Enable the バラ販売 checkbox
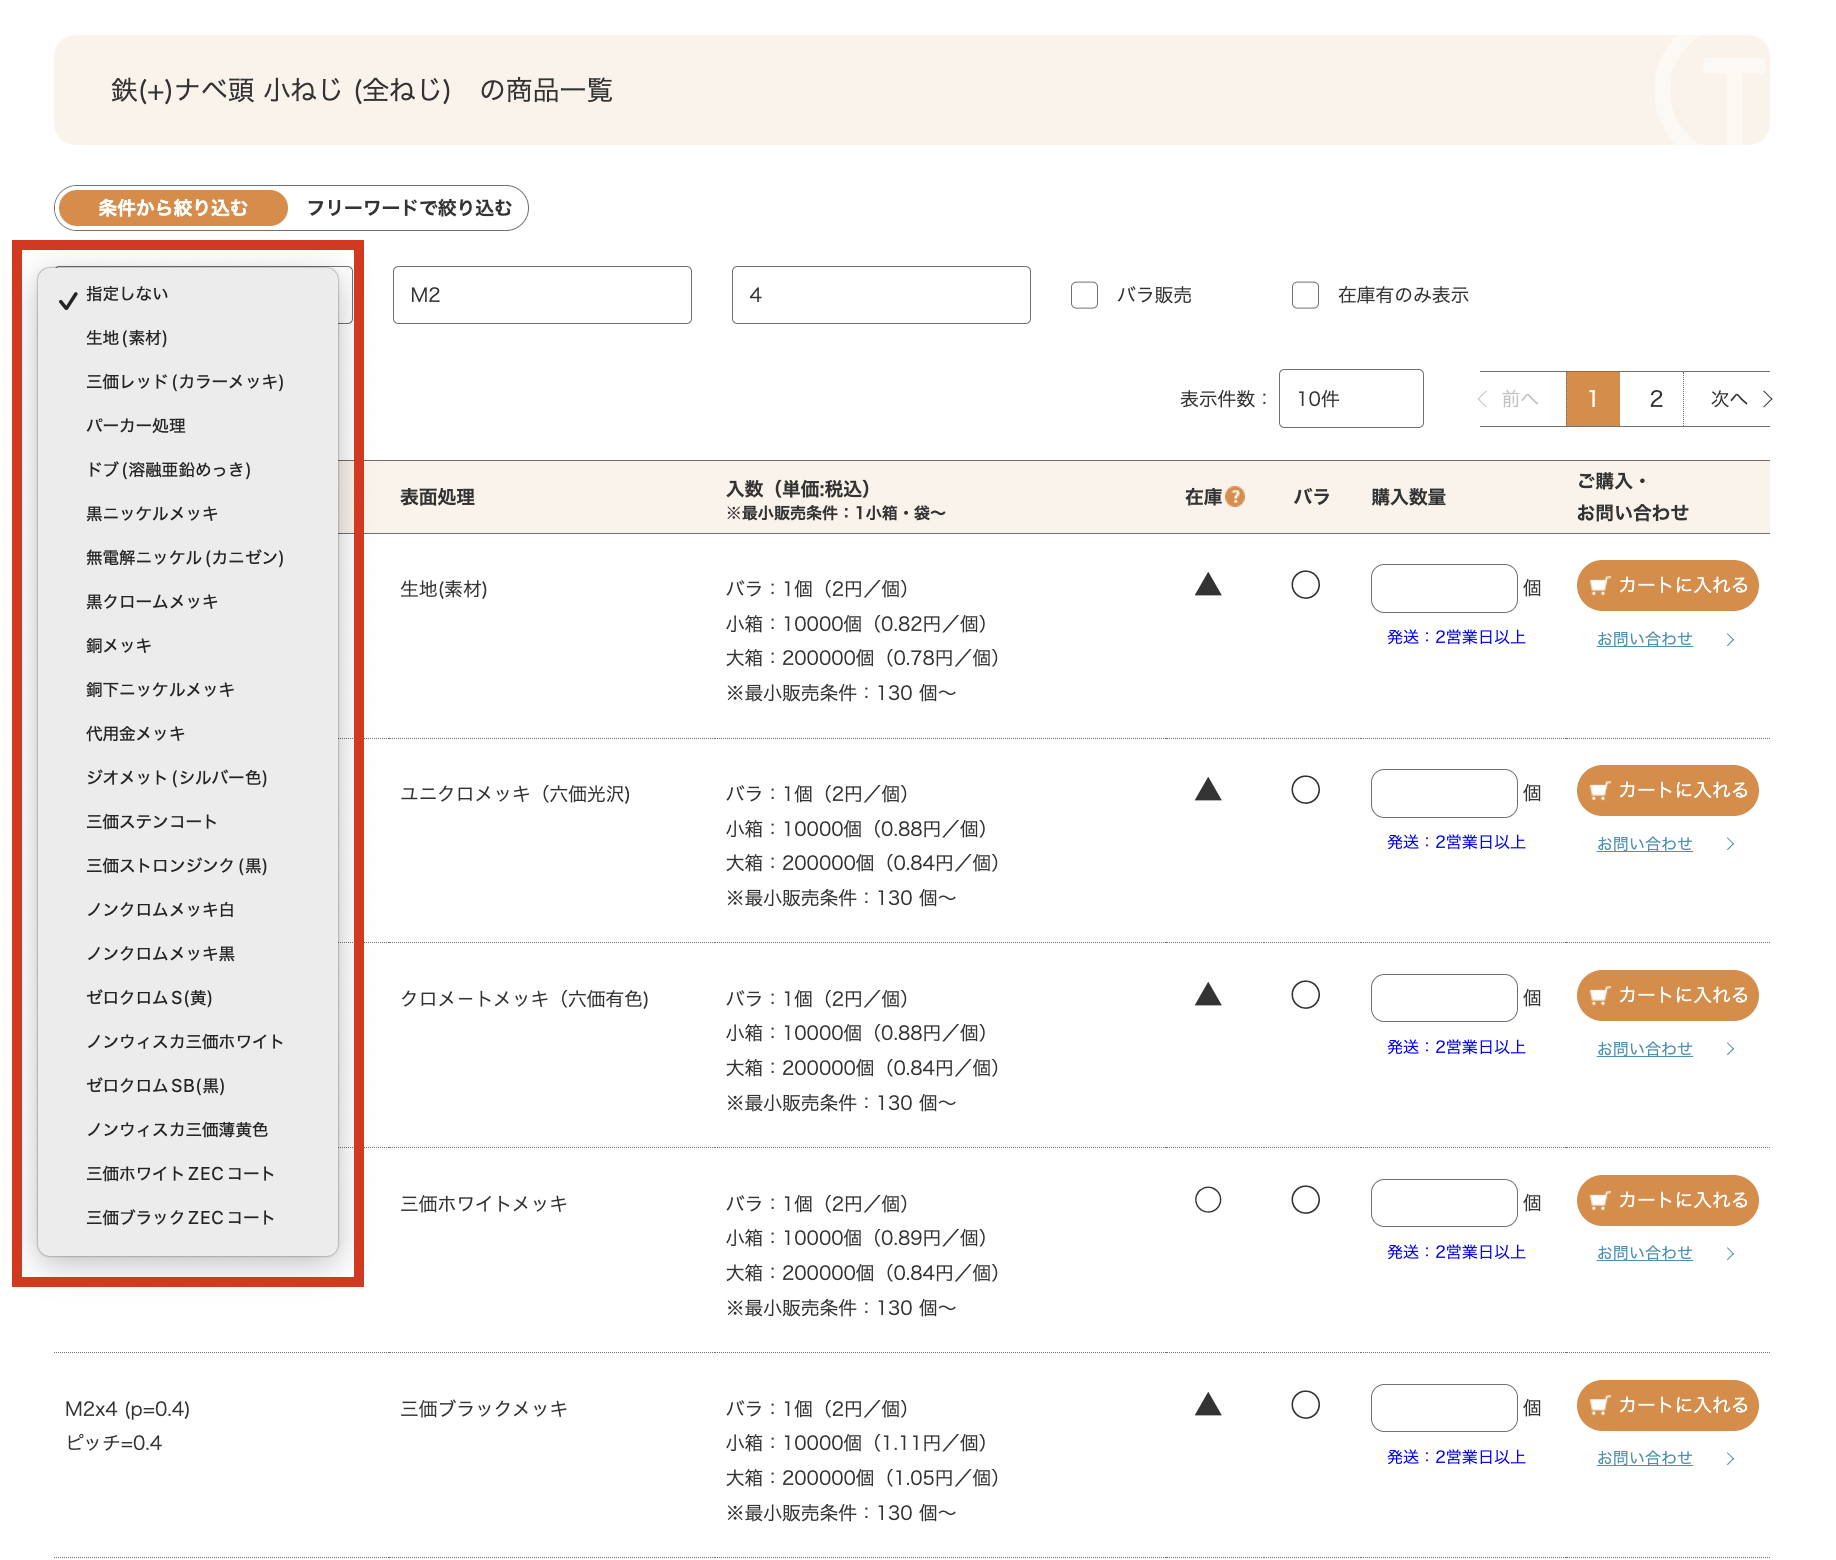Screen dimensions: 1836x1560 tap(1084, 295)
